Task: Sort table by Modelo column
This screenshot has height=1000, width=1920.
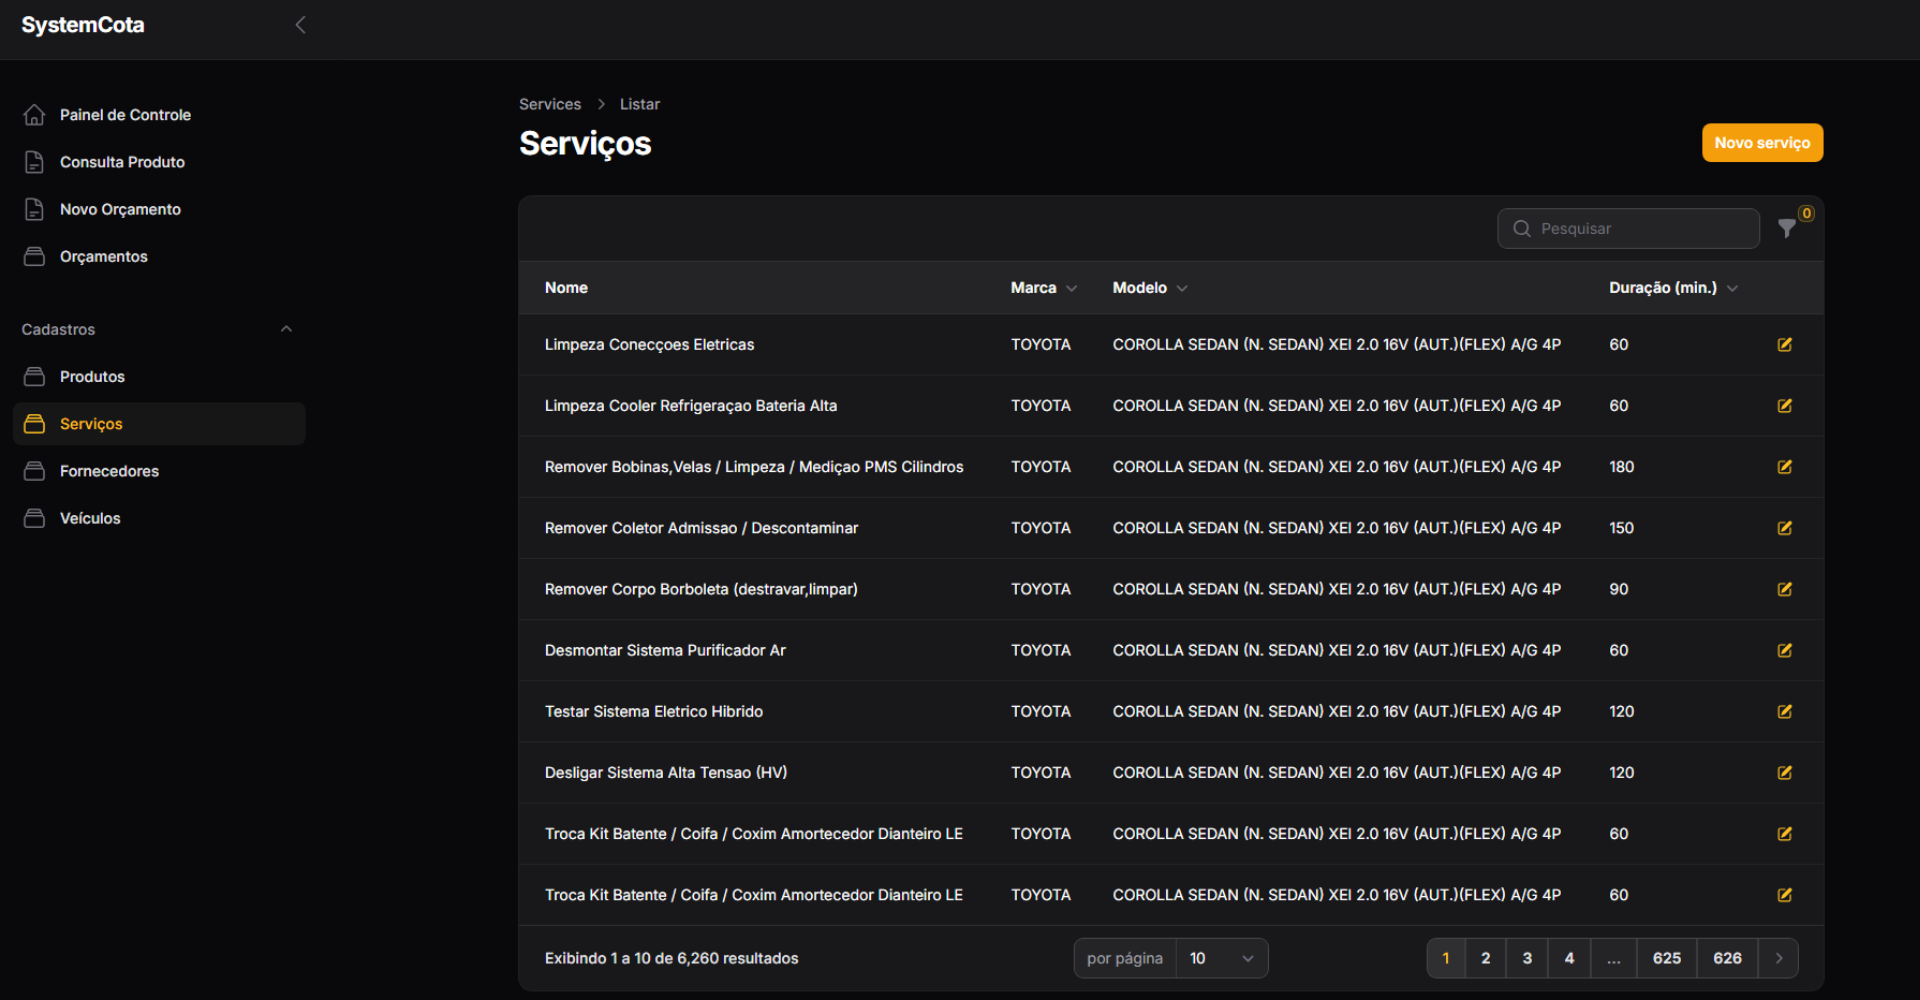Action: [1150, 288]
